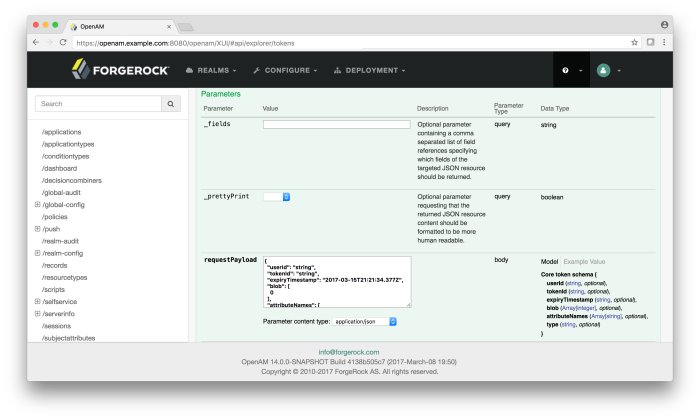Open the help question mark menu
This screenshot has height=420, width=700.
point(571,70)
